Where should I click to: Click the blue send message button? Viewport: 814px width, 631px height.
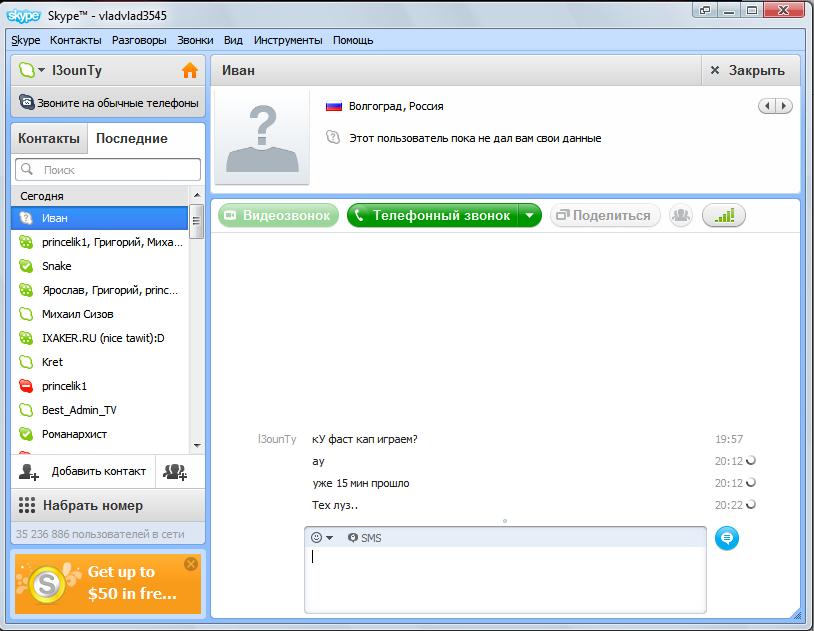[727, 538]
